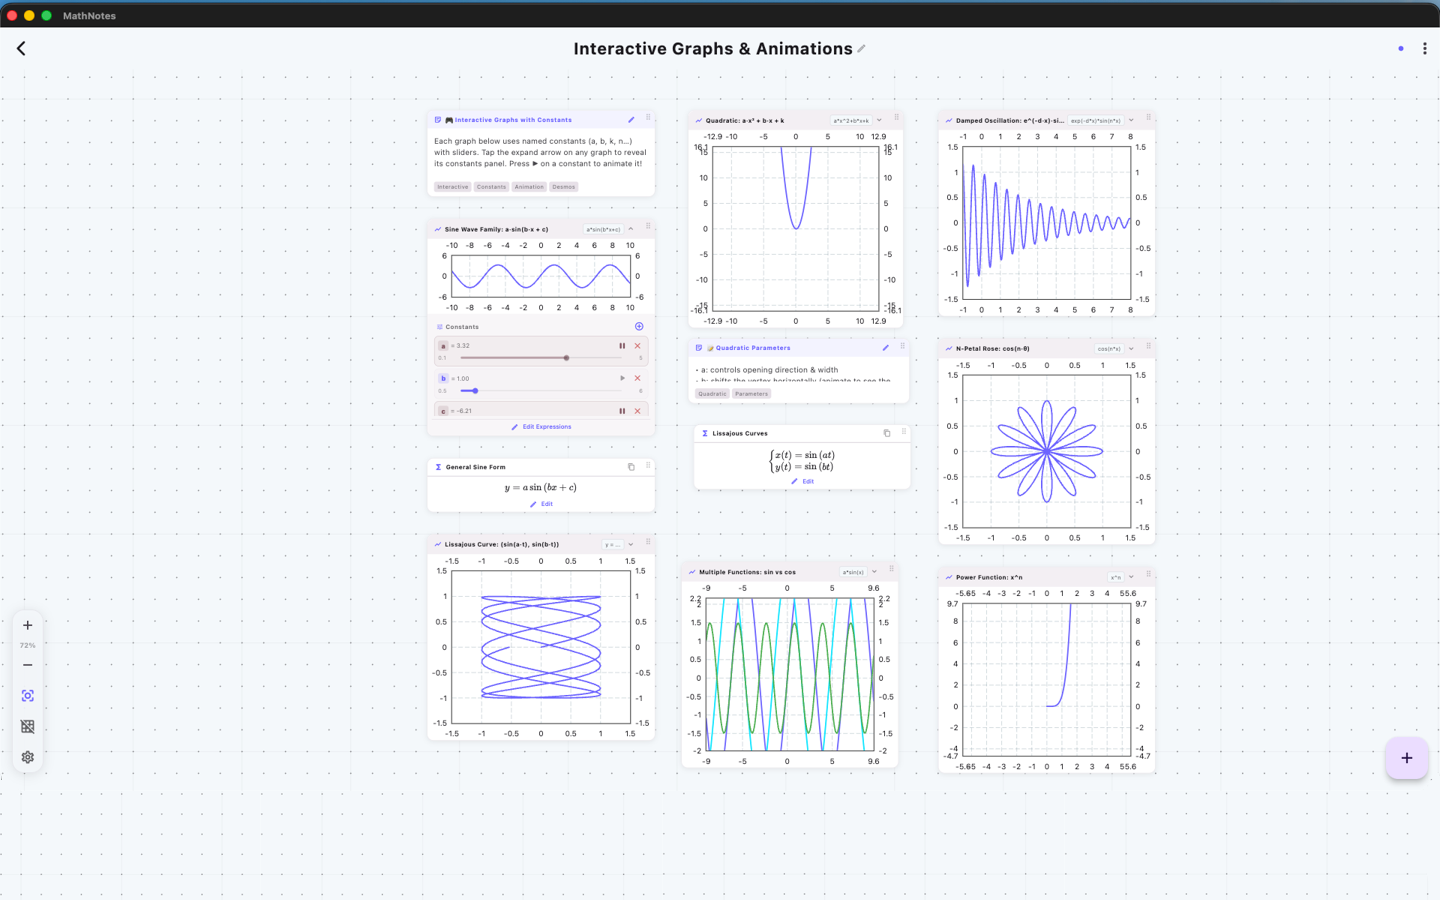This screenshot has height=900, width=1440.
Task: Open the canvas settings gear
Action: 28,757
